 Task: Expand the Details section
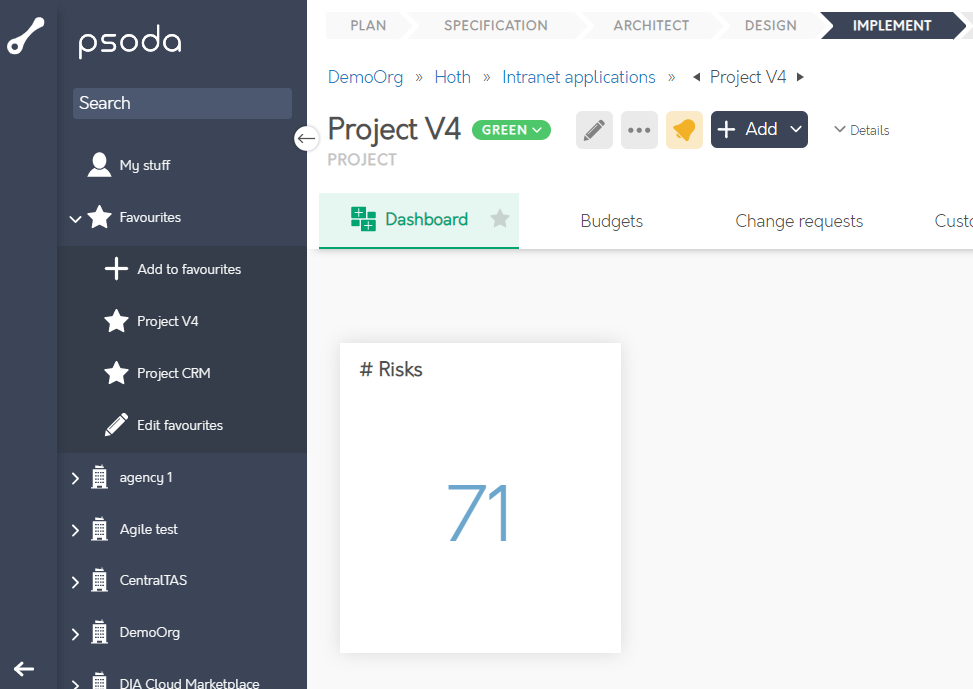click(x=861, y=129)
